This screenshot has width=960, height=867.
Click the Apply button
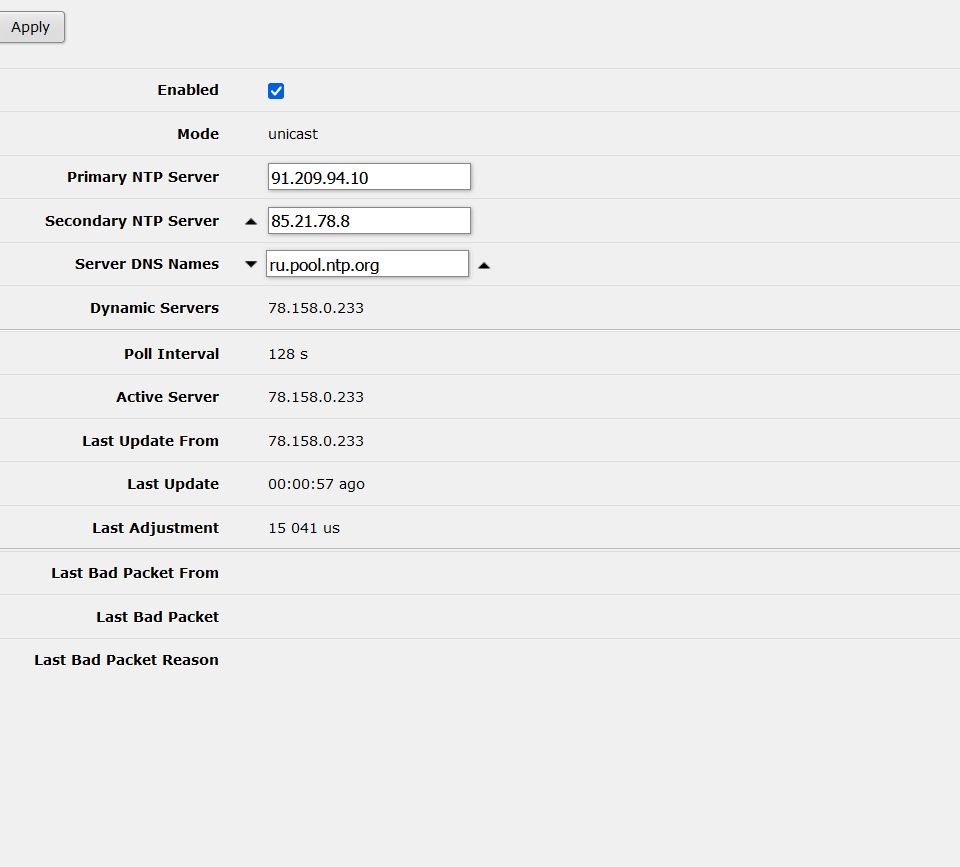click(x=31, y=27)
